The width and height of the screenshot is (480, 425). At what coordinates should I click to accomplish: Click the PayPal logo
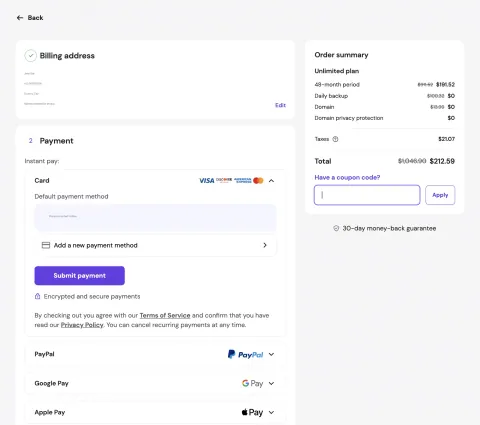pyautogui.click(x=245, y=354)
